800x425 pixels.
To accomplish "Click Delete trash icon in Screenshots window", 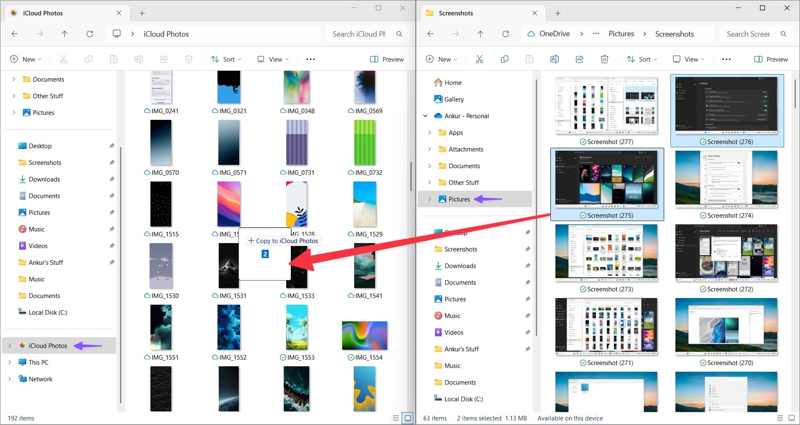I will [604, 59].
